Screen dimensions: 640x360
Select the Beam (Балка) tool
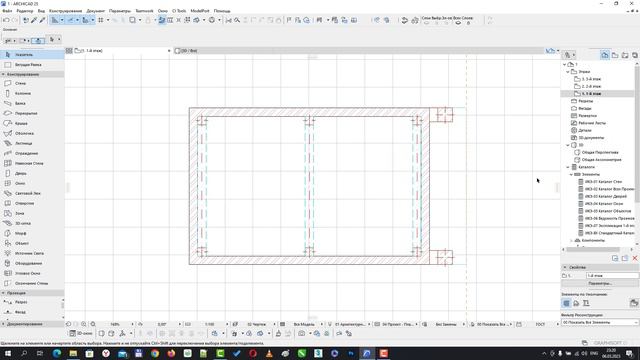click(x=20, y=103)
